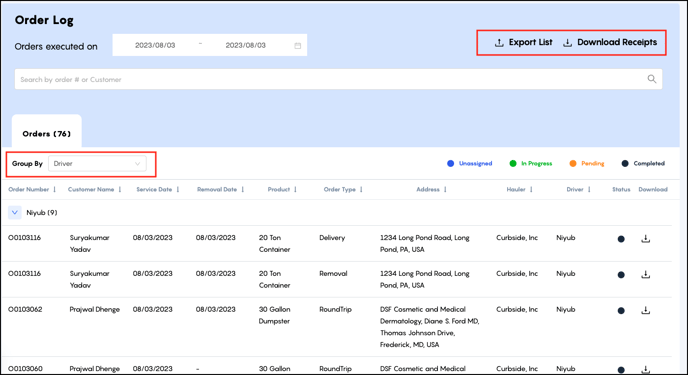Click order number O0103116 in Delivery row
Viewport: 688px width, 375px height.
pos(25,238)
